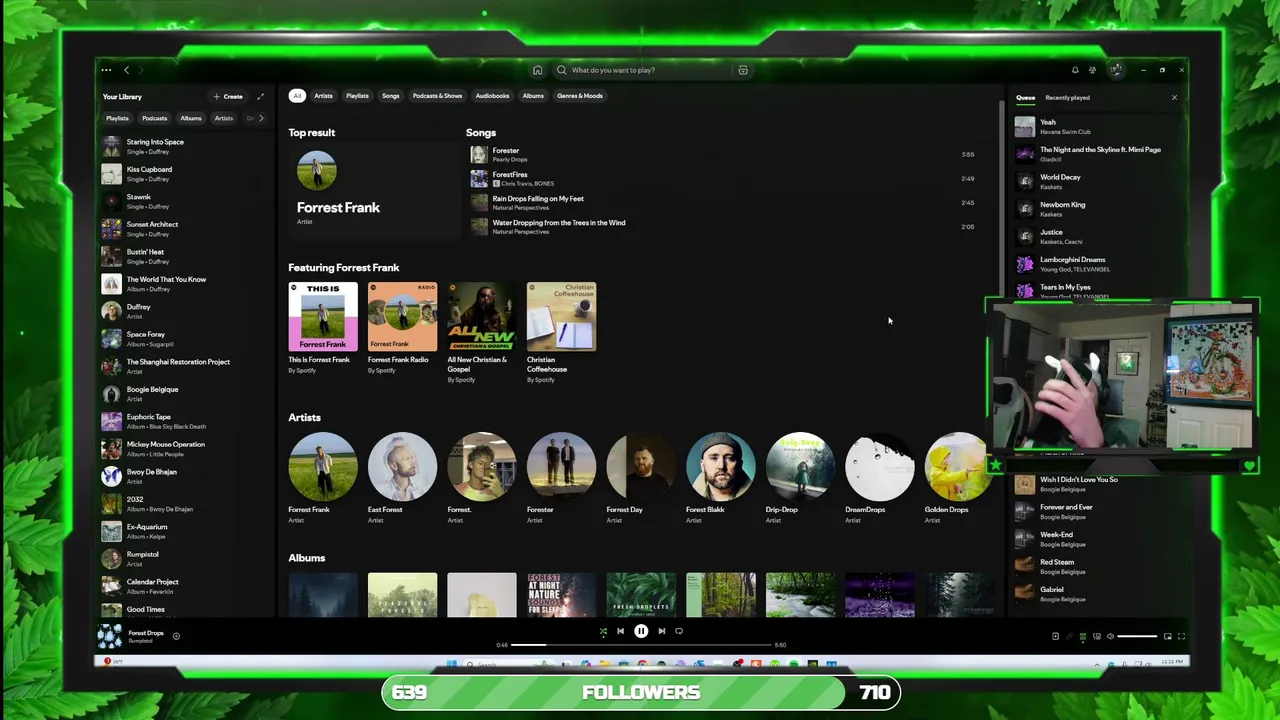This screenshot has width=1280, height=720.
Task: Skip to the next track
Action: (x=661, y=631)
